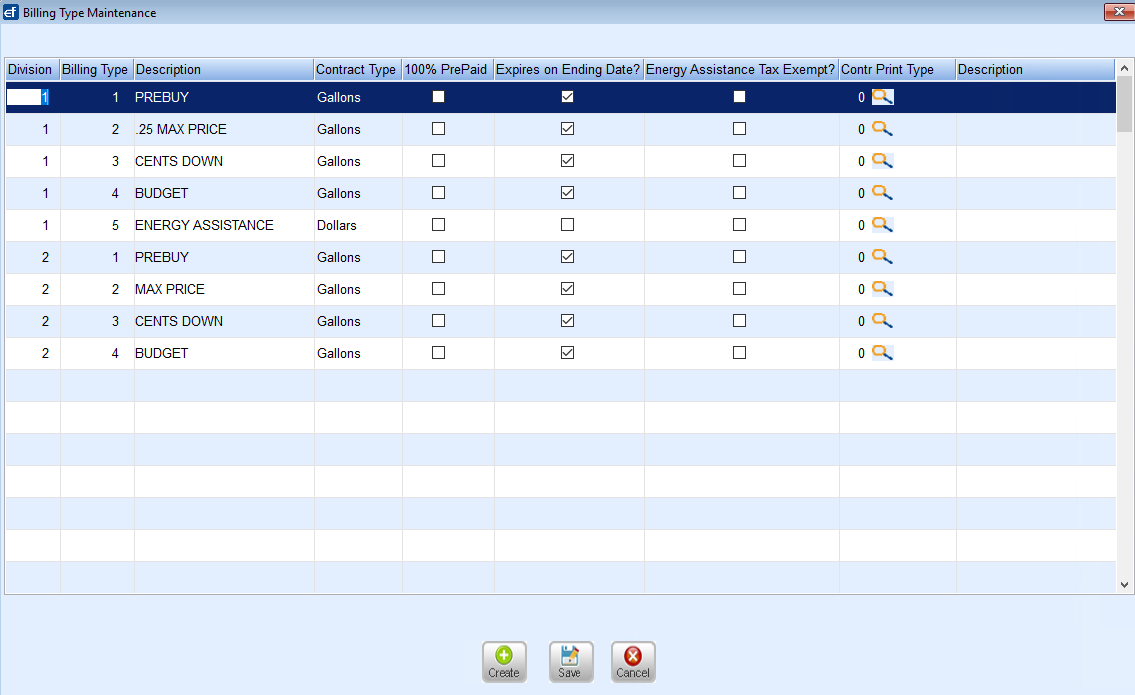Open print type lookup for Division 2 CENTS DOWN
Image resolution: width=1135 pixels, height=695 pixels.
[882, 320]
